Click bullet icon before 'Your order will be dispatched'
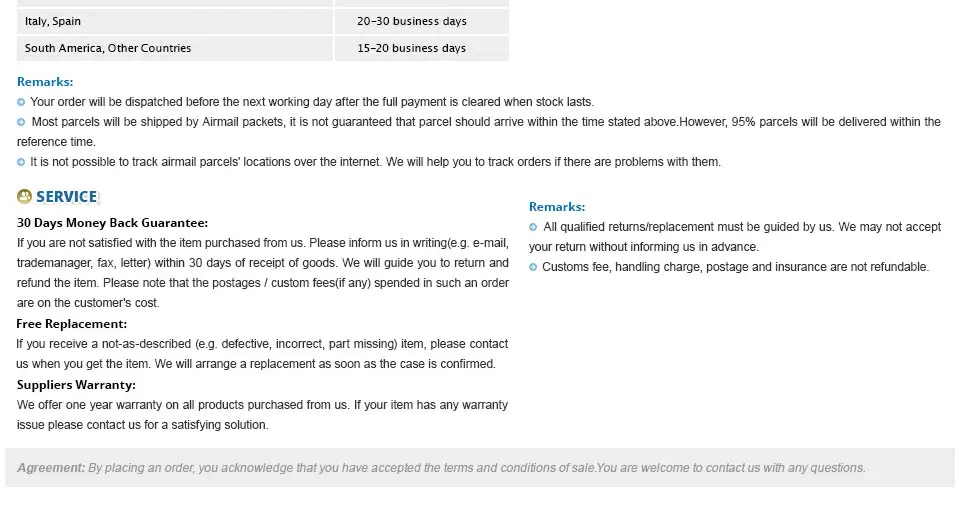 [x=21, y=102]
